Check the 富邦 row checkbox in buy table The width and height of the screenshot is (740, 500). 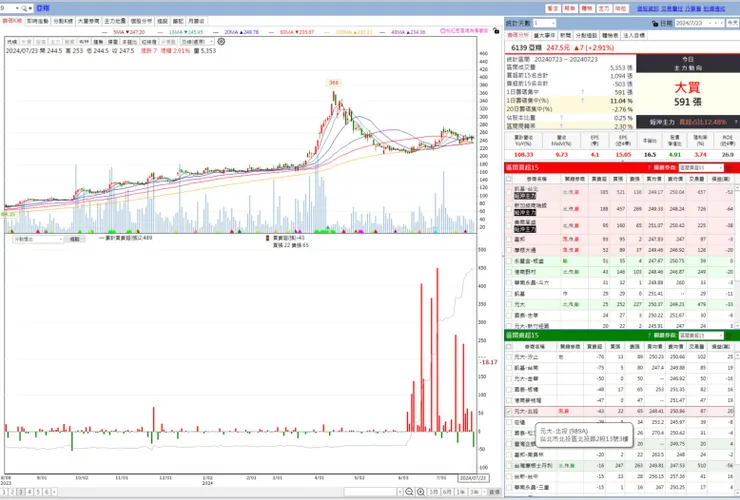click(509, 239)
